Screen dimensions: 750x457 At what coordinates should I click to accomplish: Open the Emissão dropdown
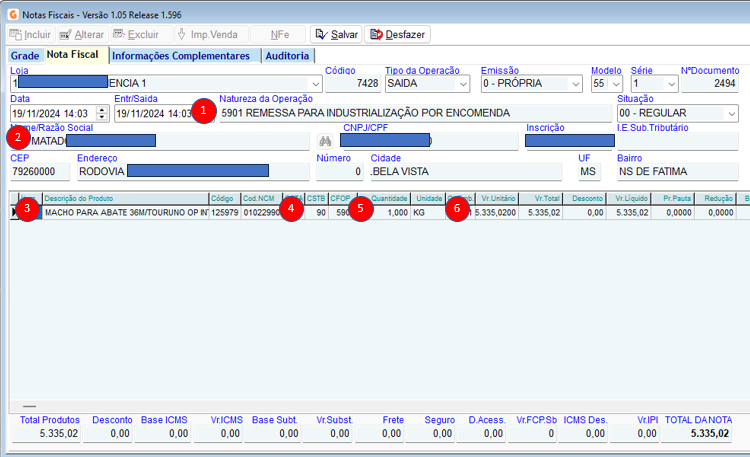click(x=575, y=84)
